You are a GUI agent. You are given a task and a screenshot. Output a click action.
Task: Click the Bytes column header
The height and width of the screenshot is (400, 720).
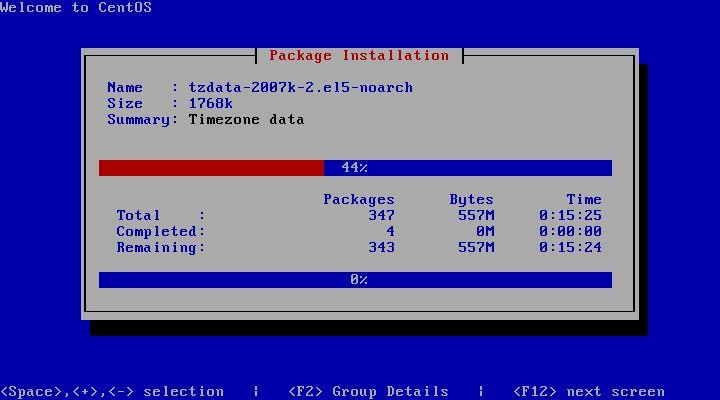point(472,199)
